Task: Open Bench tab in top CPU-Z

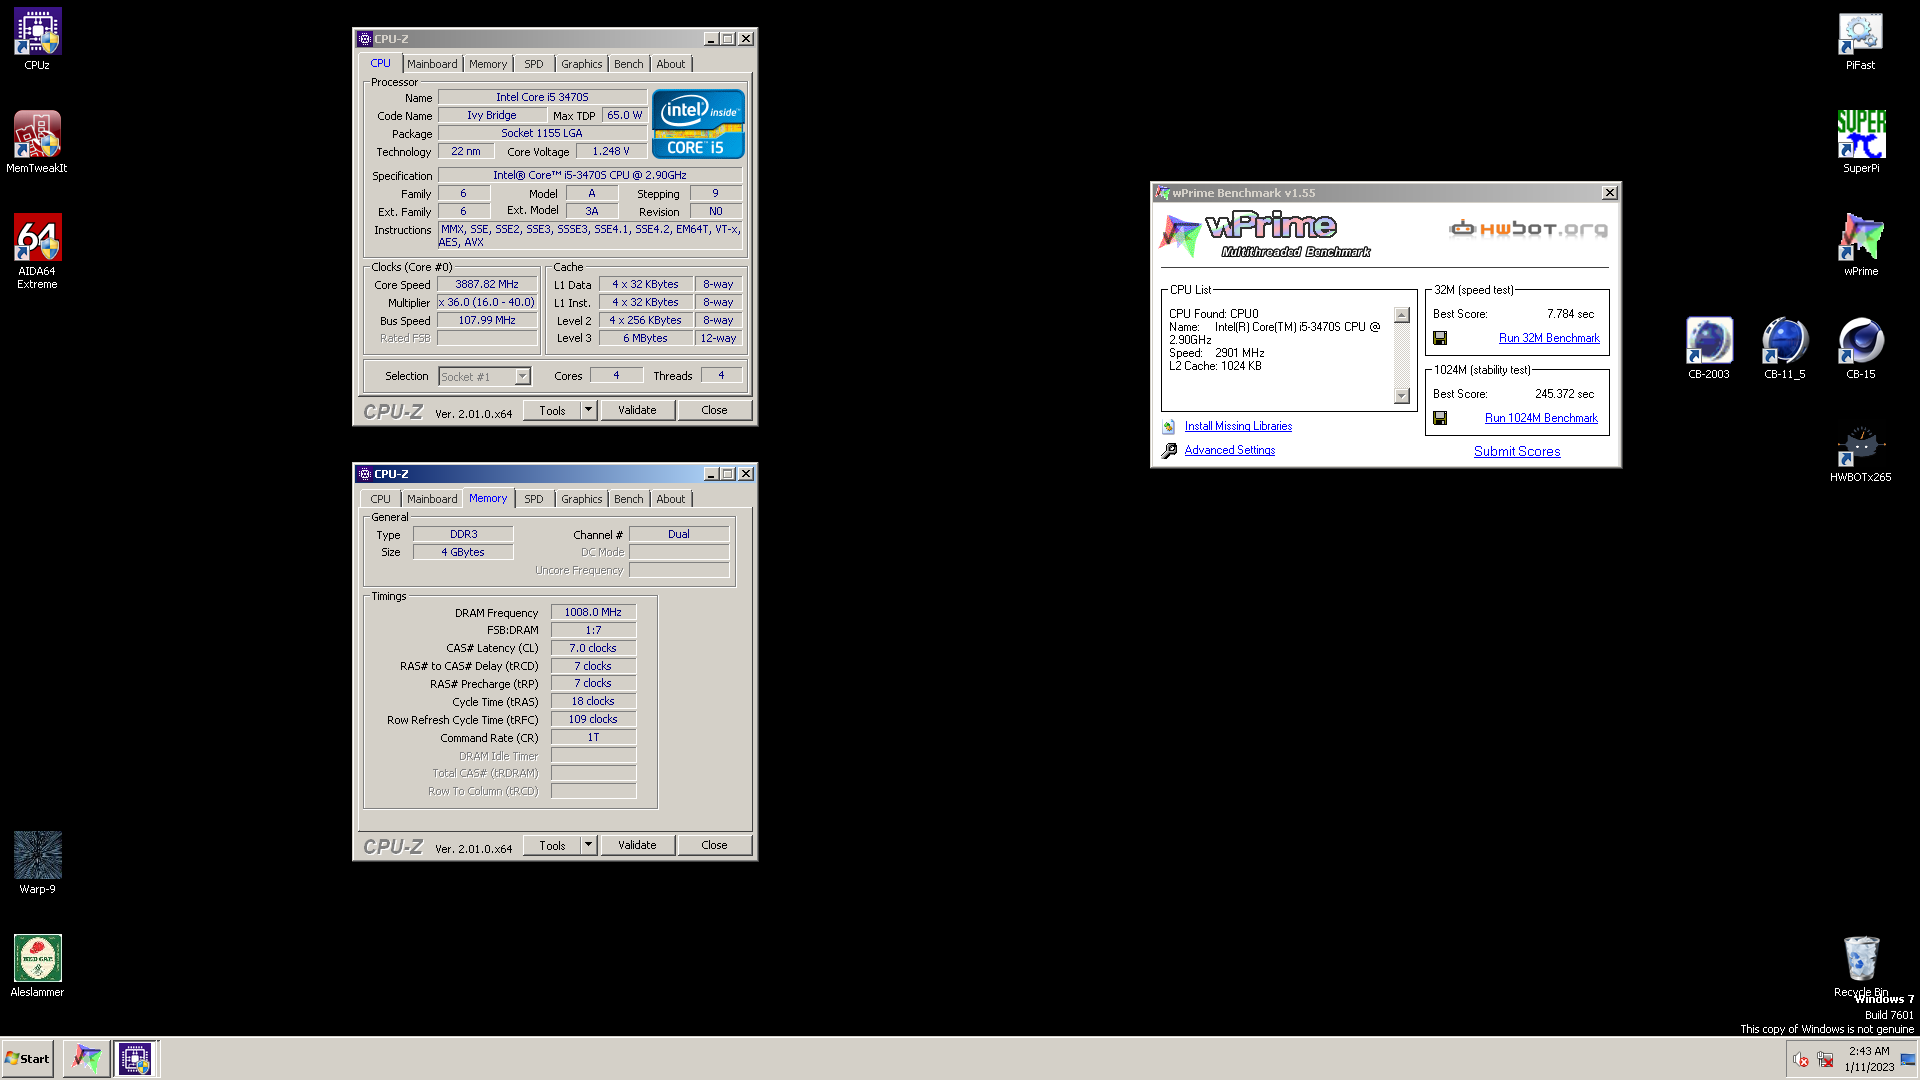Action: pos(629,64)
